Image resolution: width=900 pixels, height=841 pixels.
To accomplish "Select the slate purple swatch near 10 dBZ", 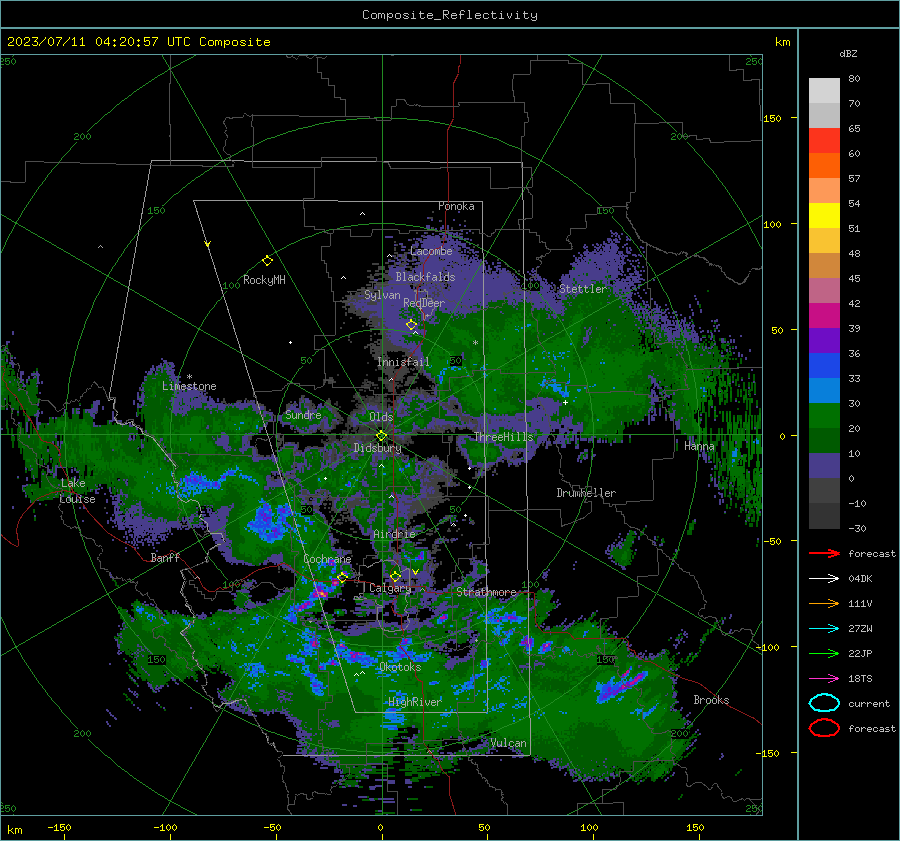I will 824,465.
